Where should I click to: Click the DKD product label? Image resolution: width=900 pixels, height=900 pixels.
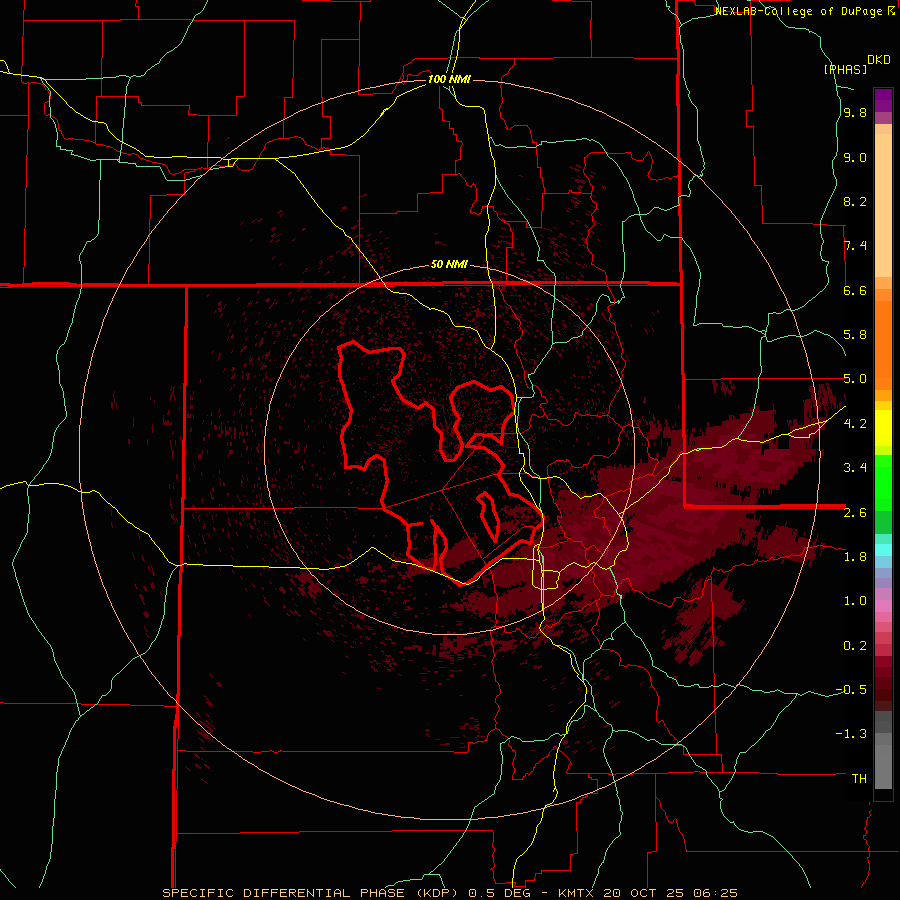point(879,60)
